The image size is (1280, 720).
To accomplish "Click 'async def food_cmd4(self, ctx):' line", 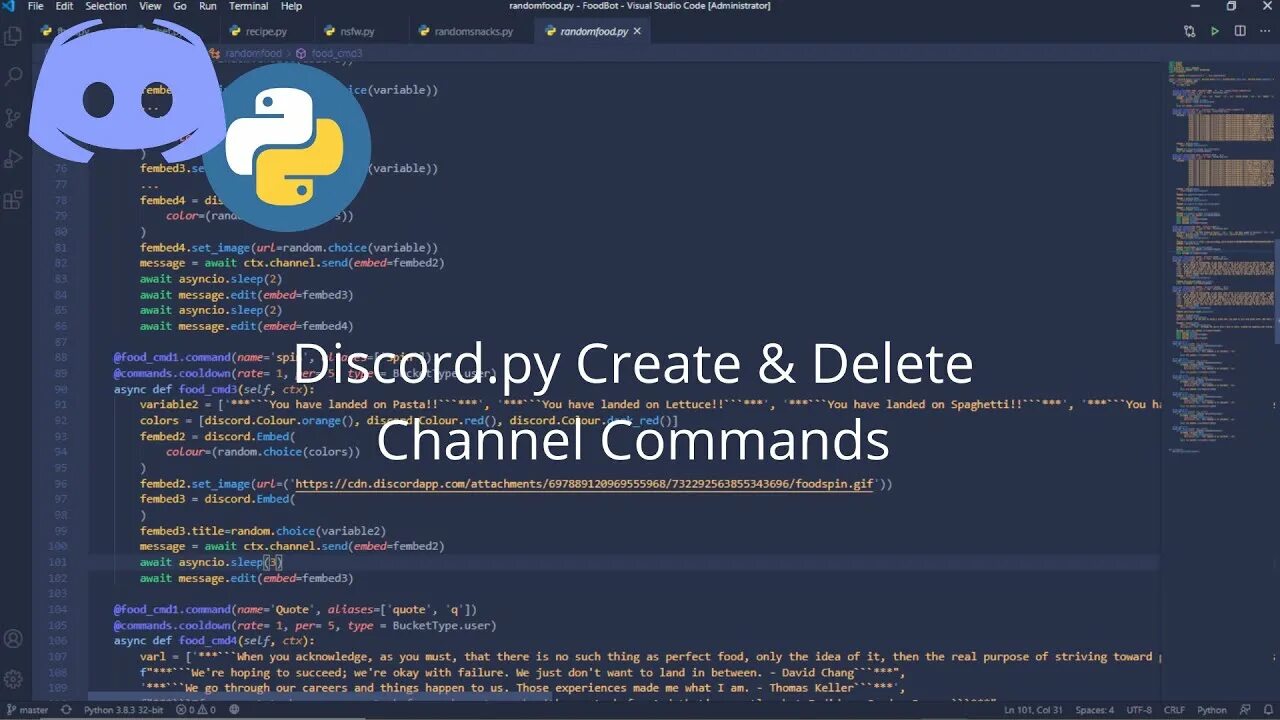I will 214,641.
